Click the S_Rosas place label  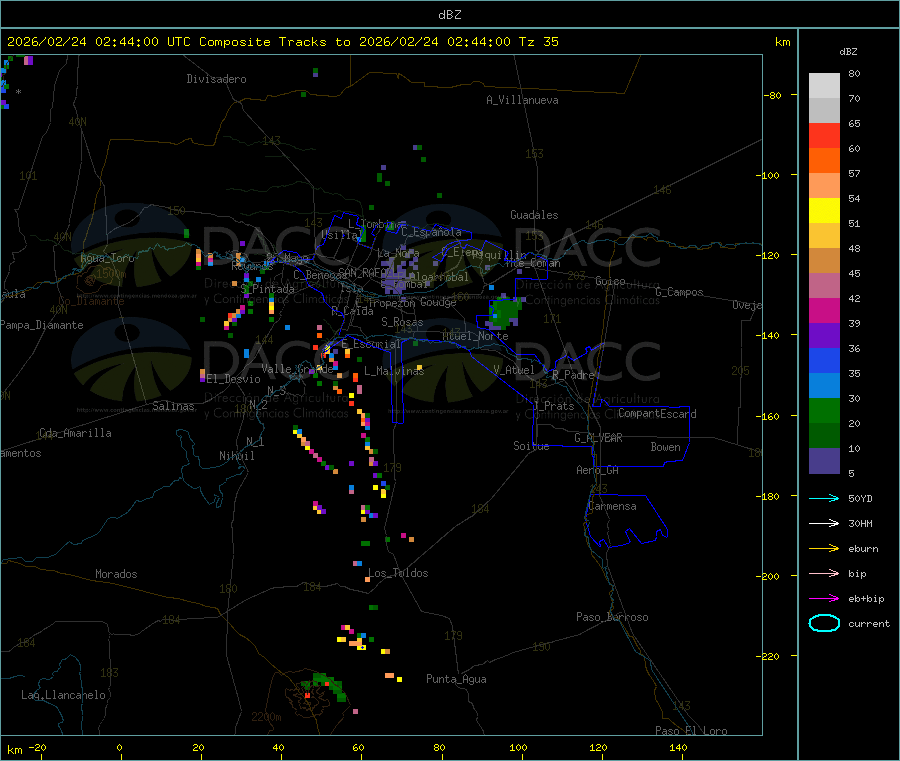coord(402,322)
